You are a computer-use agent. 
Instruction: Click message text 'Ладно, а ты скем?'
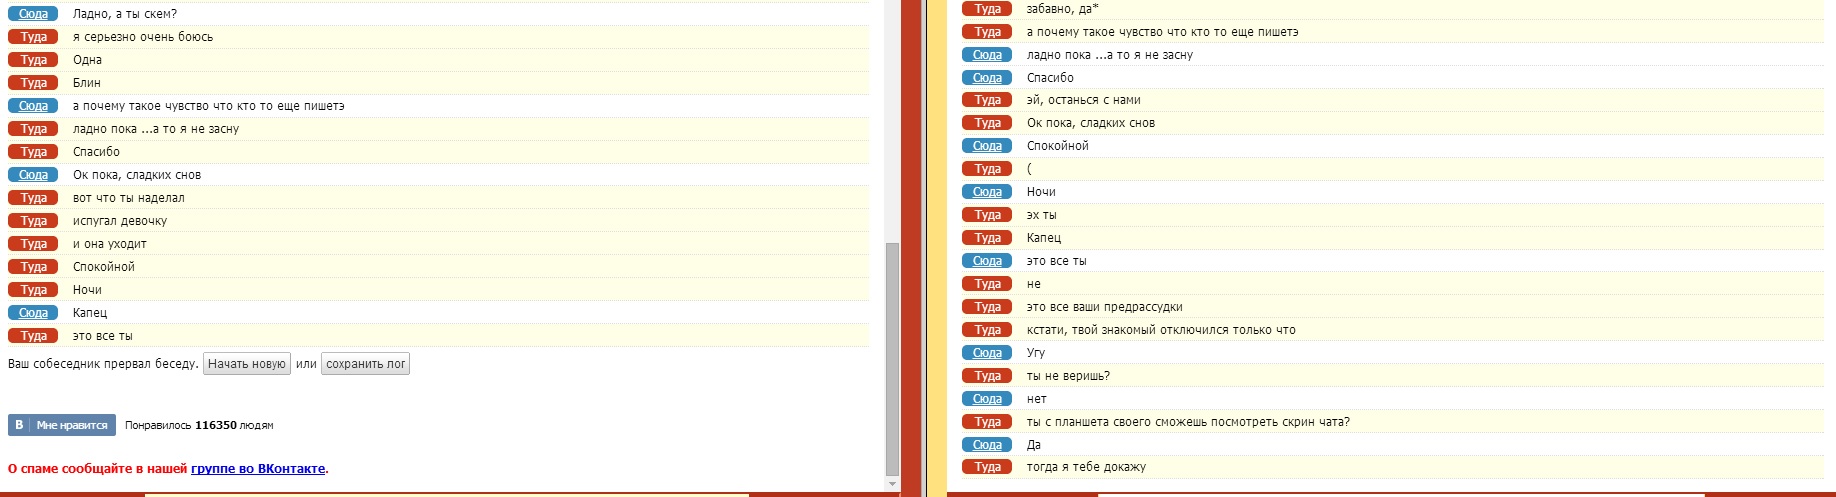pos(125,14)
